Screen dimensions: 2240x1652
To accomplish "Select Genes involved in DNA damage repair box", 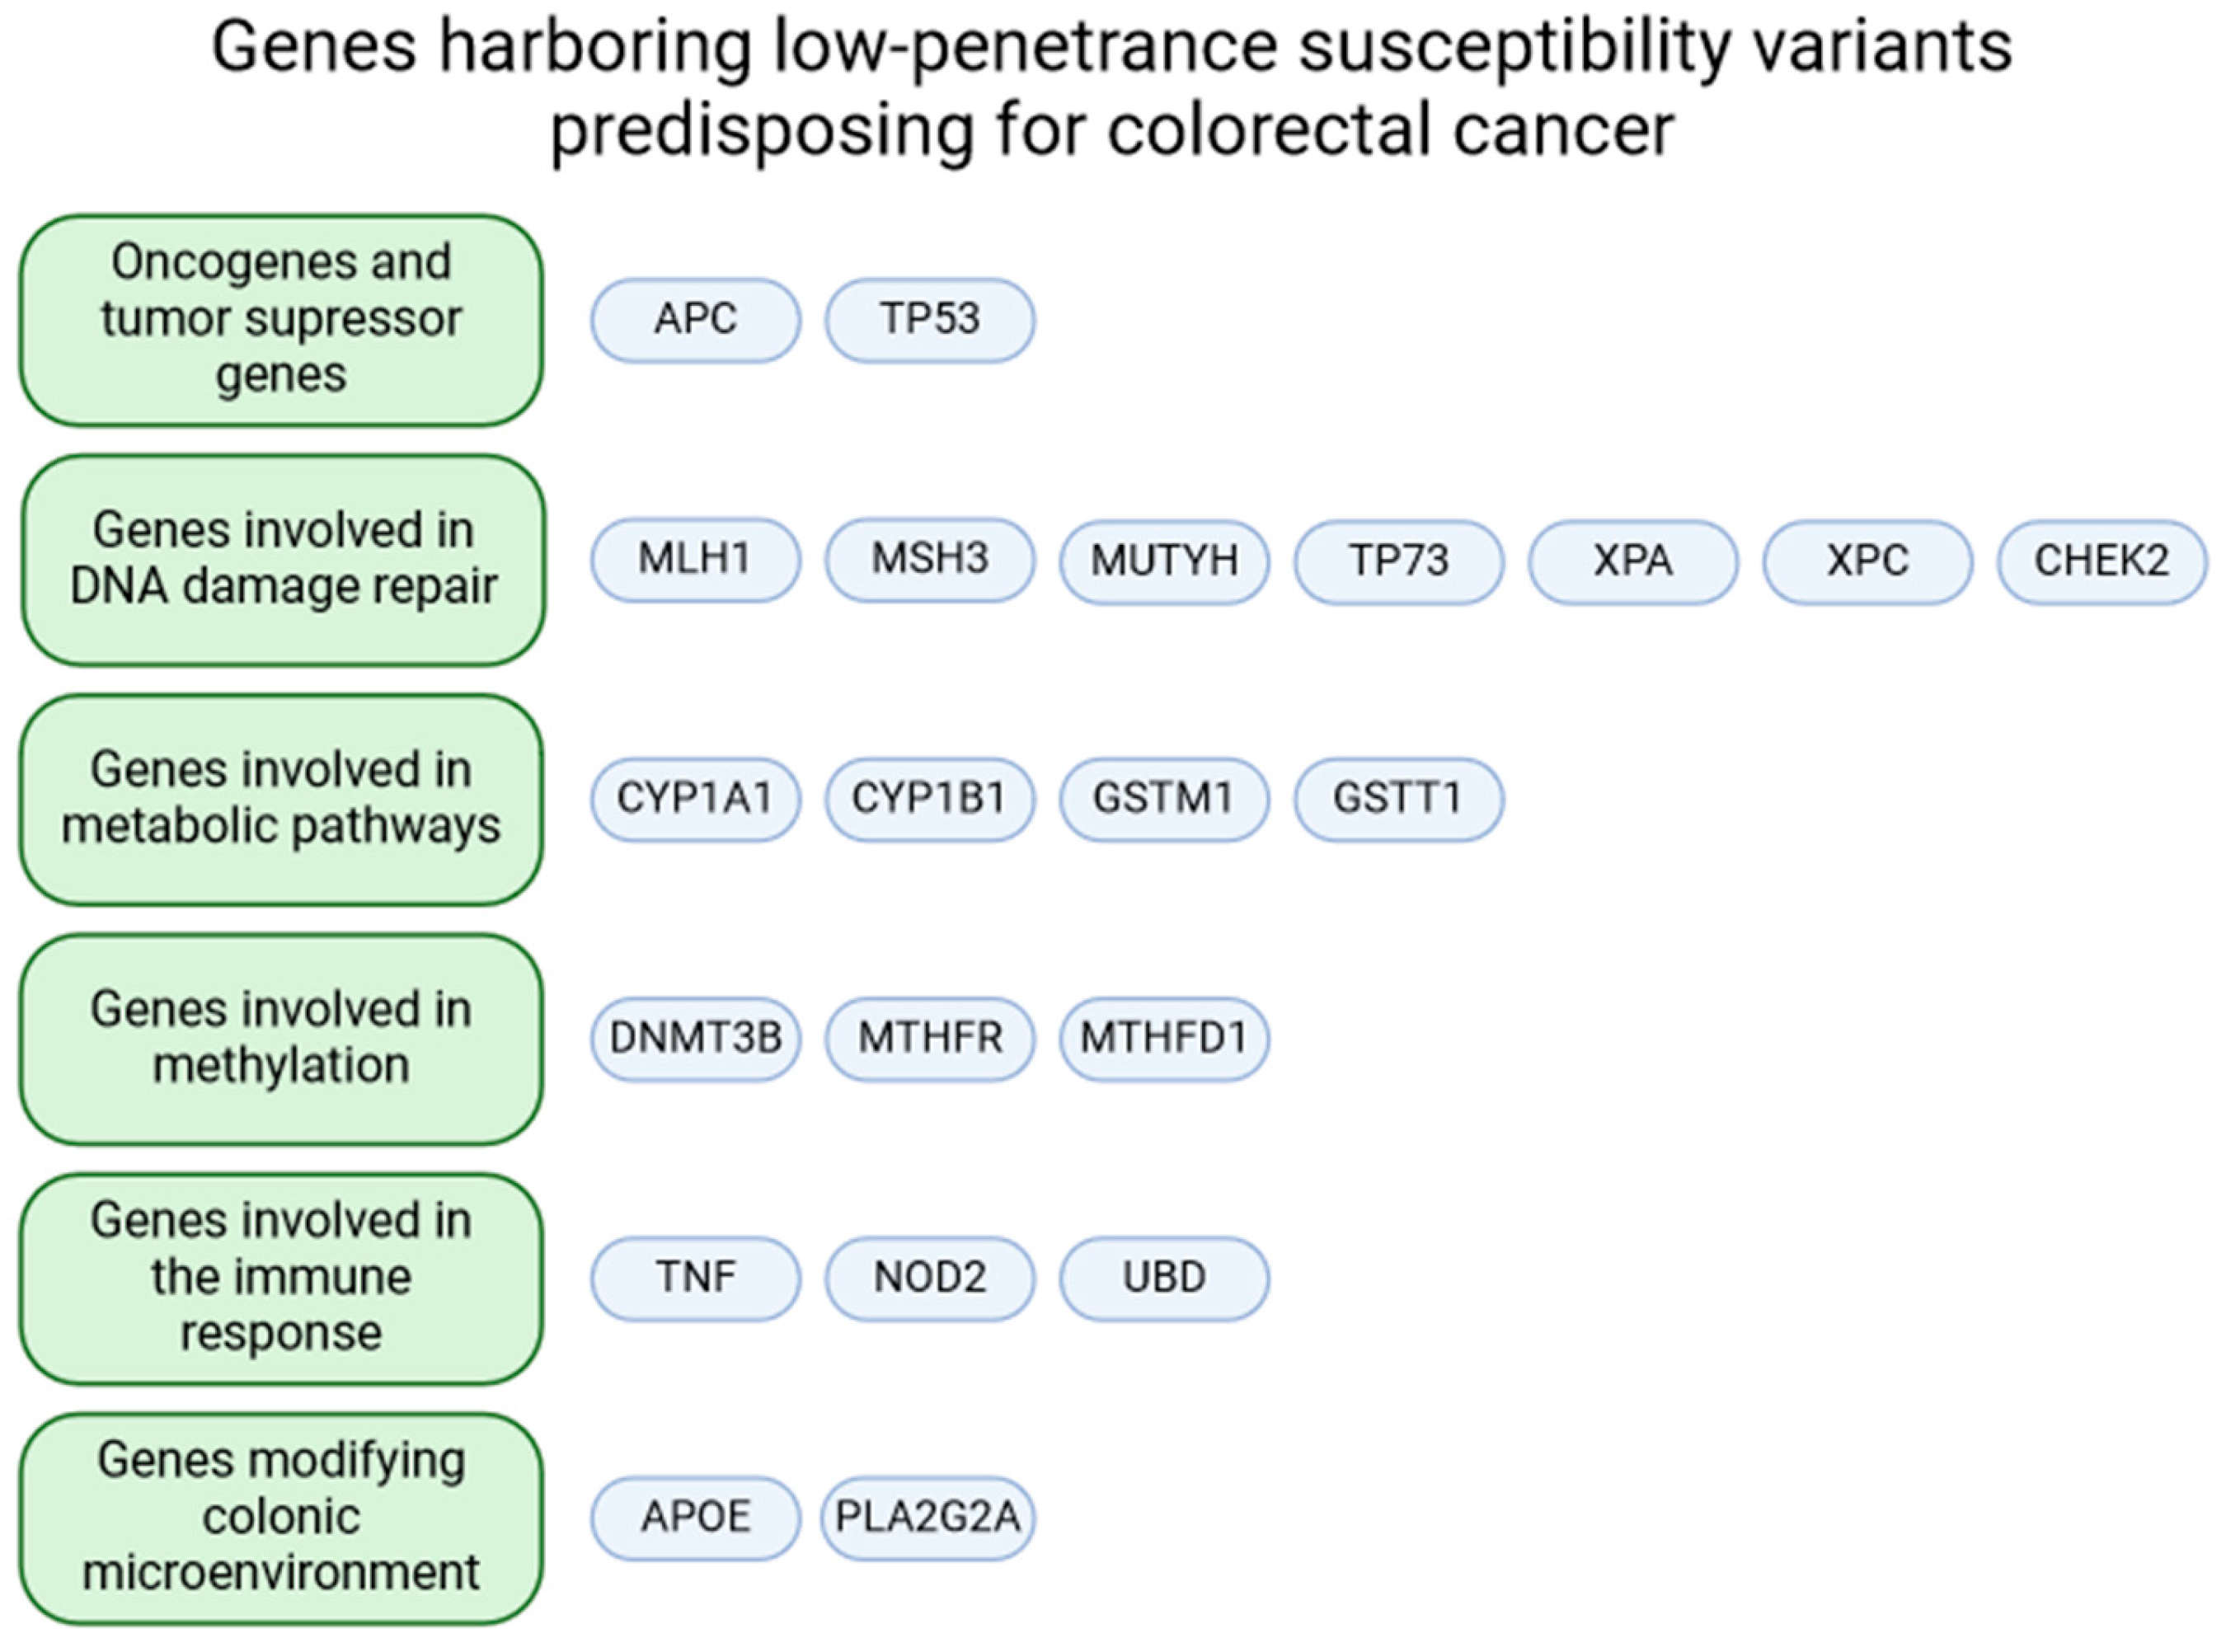I will [x=283, y=559].
